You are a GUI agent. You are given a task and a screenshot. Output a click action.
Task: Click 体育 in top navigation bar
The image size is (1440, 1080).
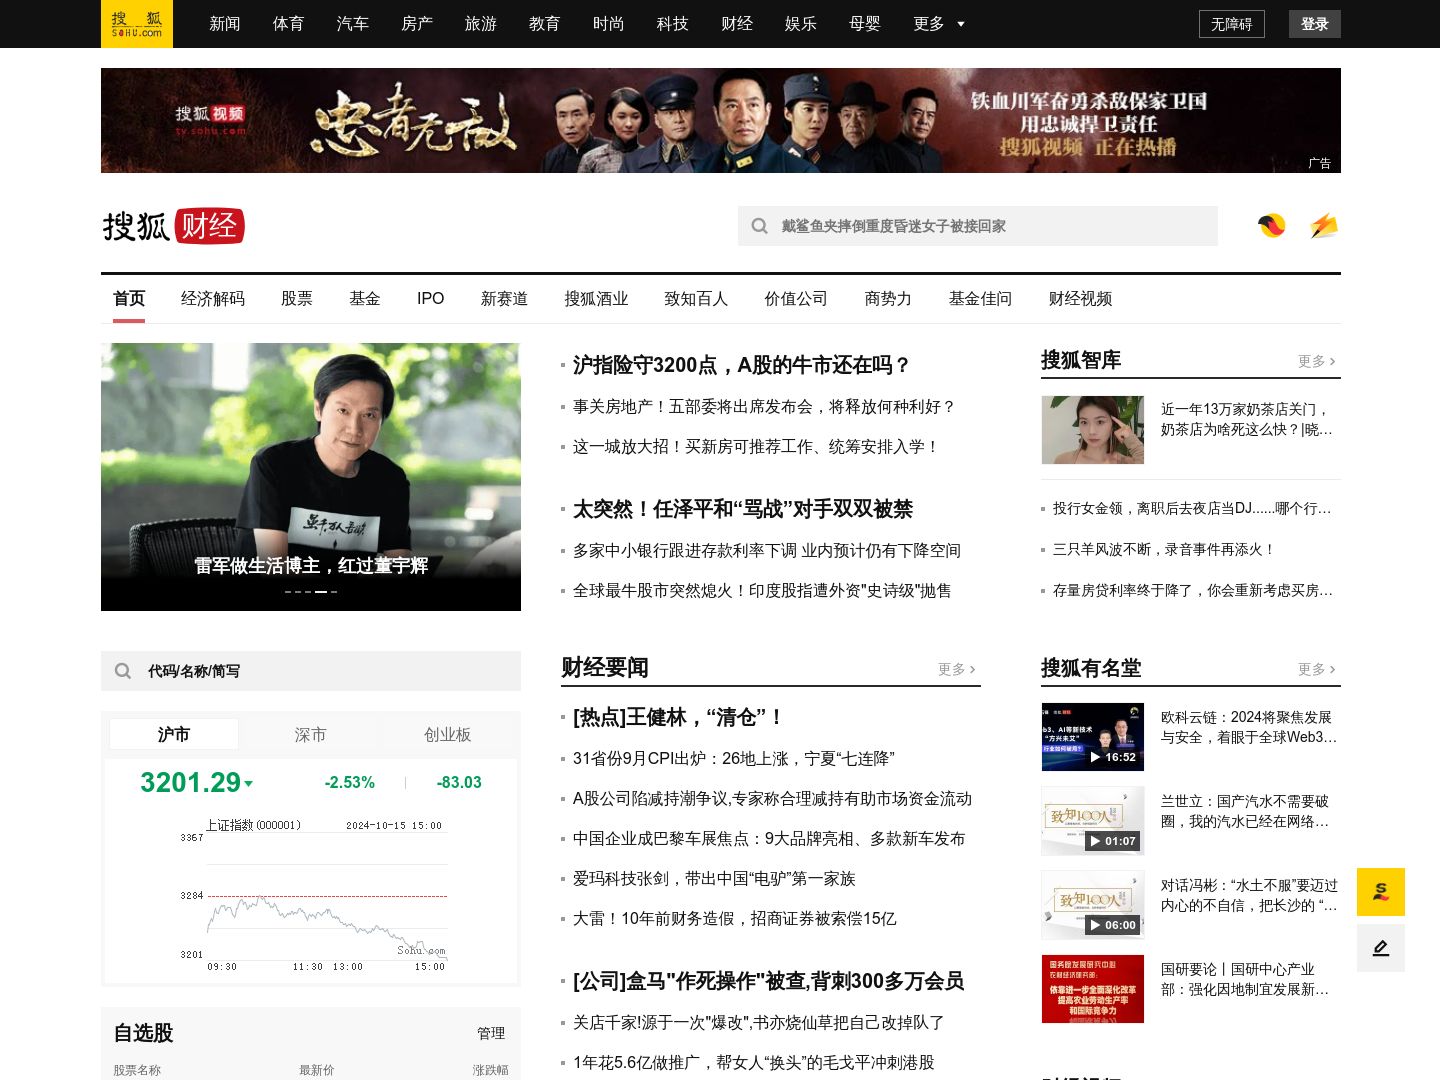[x=289, y=24]
